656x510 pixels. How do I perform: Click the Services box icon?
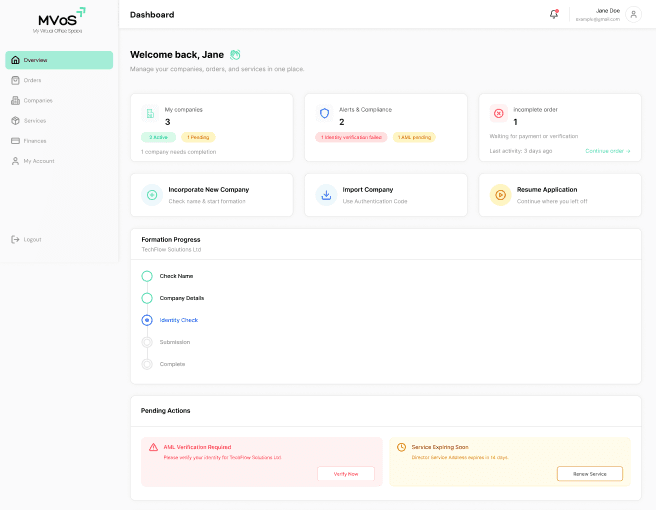[15, 120]
